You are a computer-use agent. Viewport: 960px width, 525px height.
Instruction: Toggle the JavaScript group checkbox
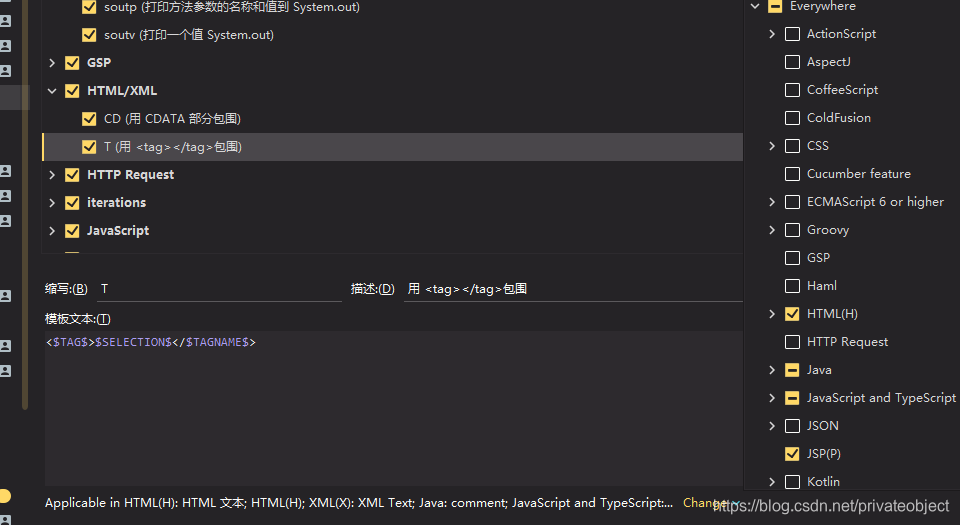pyautogui.click(x=72, y=231)
